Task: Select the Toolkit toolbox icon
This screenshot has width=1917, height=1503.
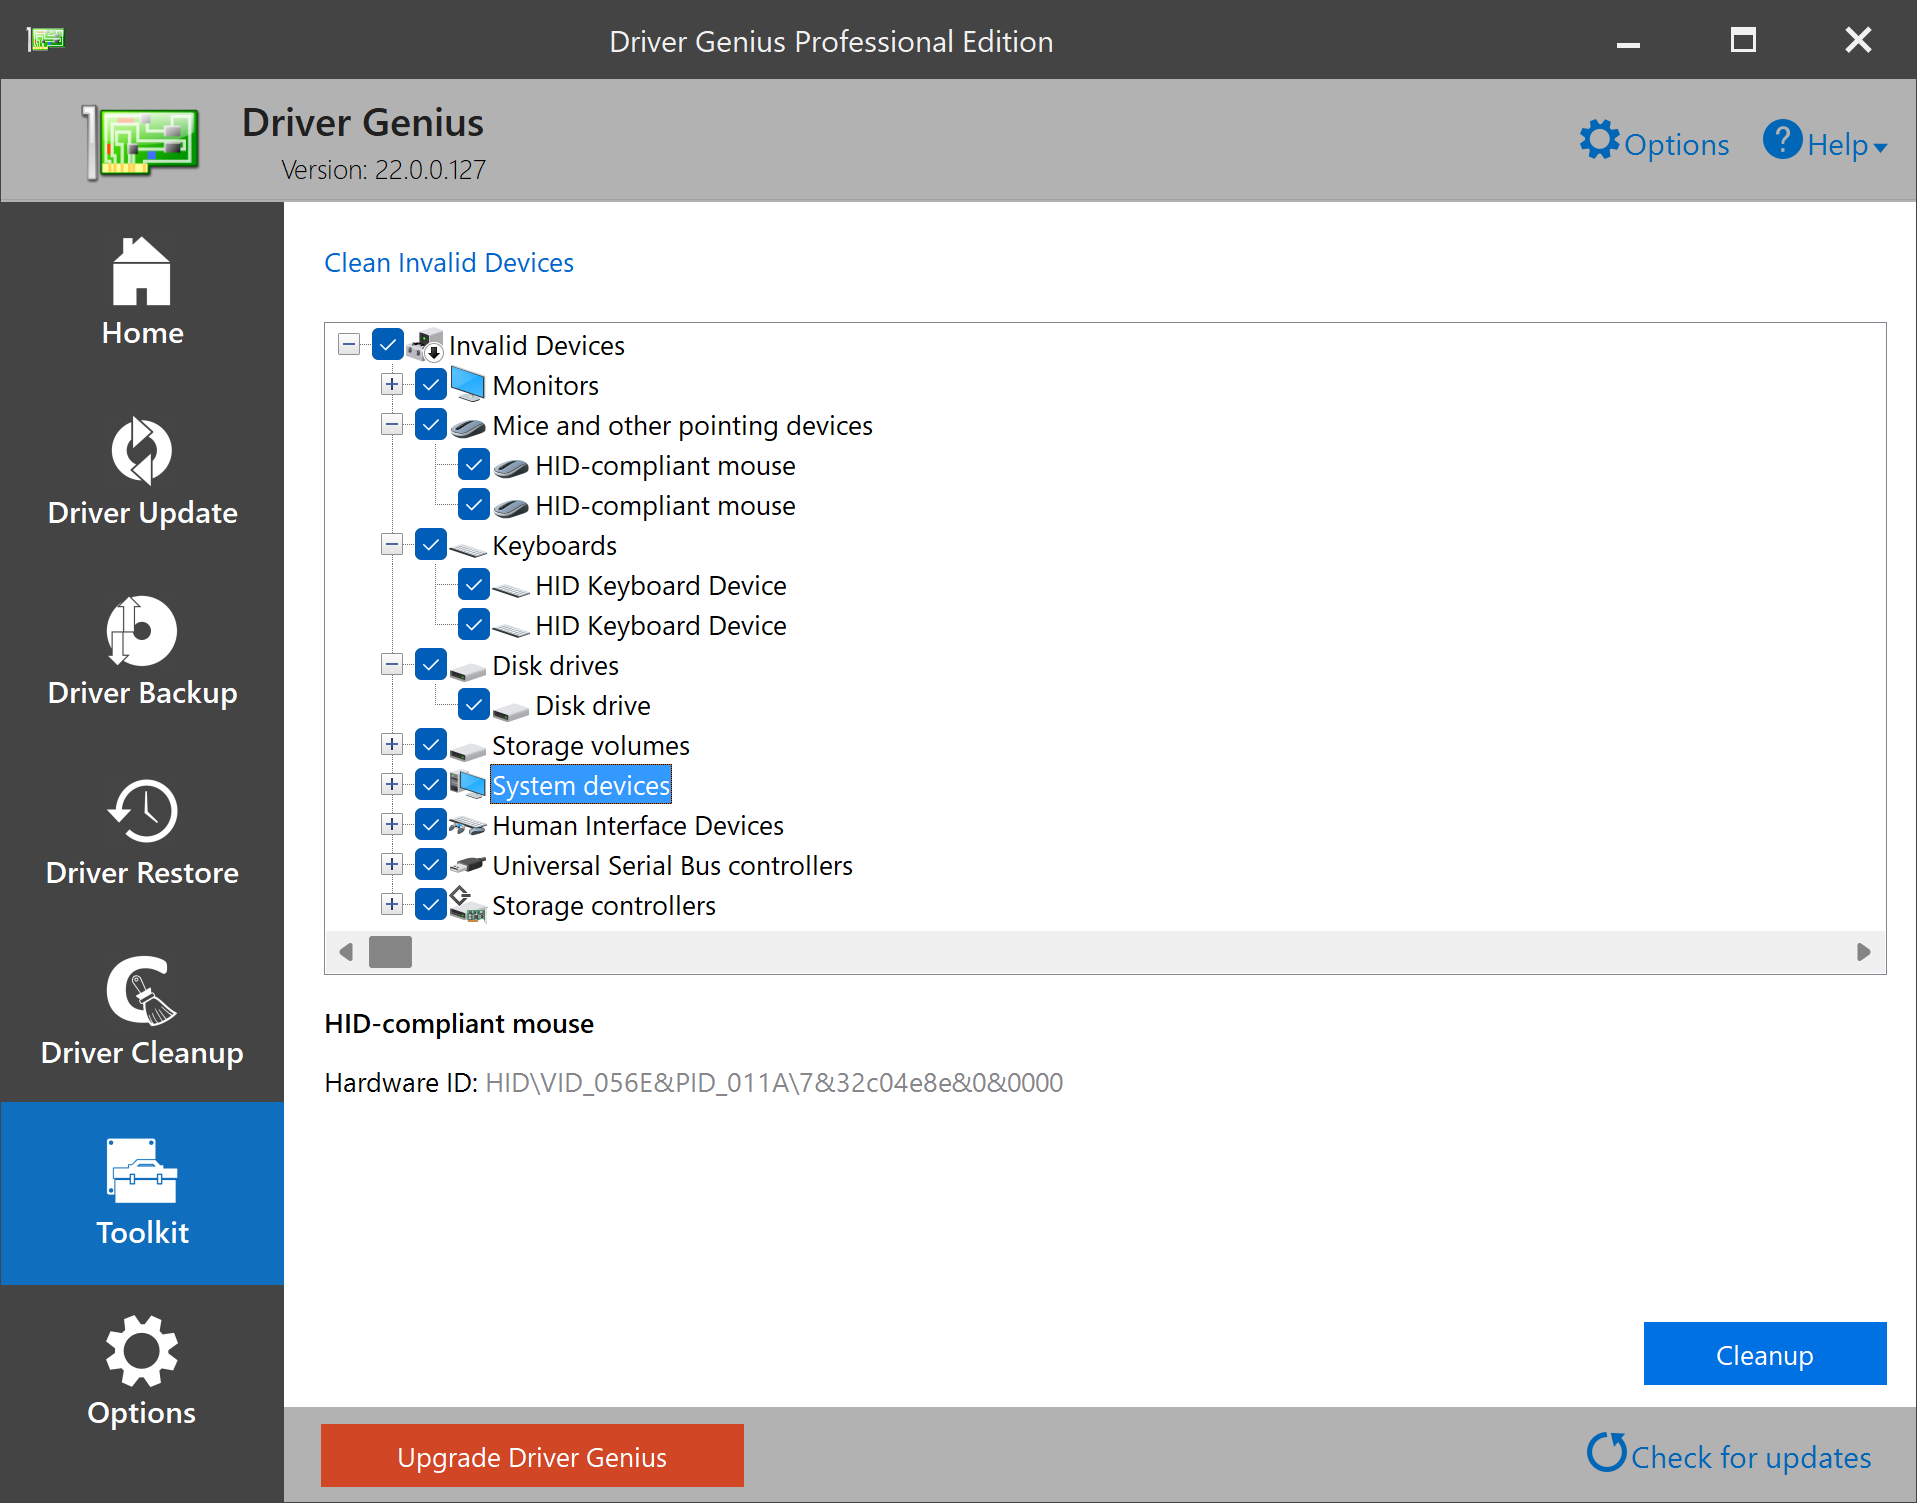Action: click(x=142, y=1170)
